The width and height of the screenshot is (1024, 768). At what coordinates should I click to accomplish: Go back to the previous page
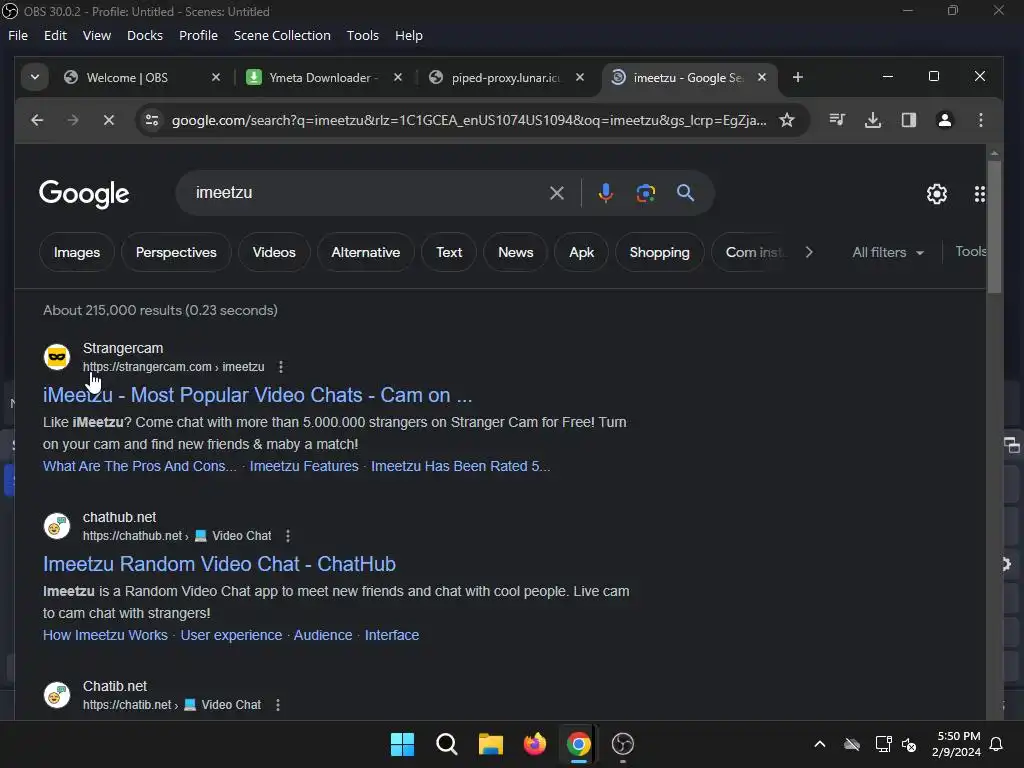(37, 120)
